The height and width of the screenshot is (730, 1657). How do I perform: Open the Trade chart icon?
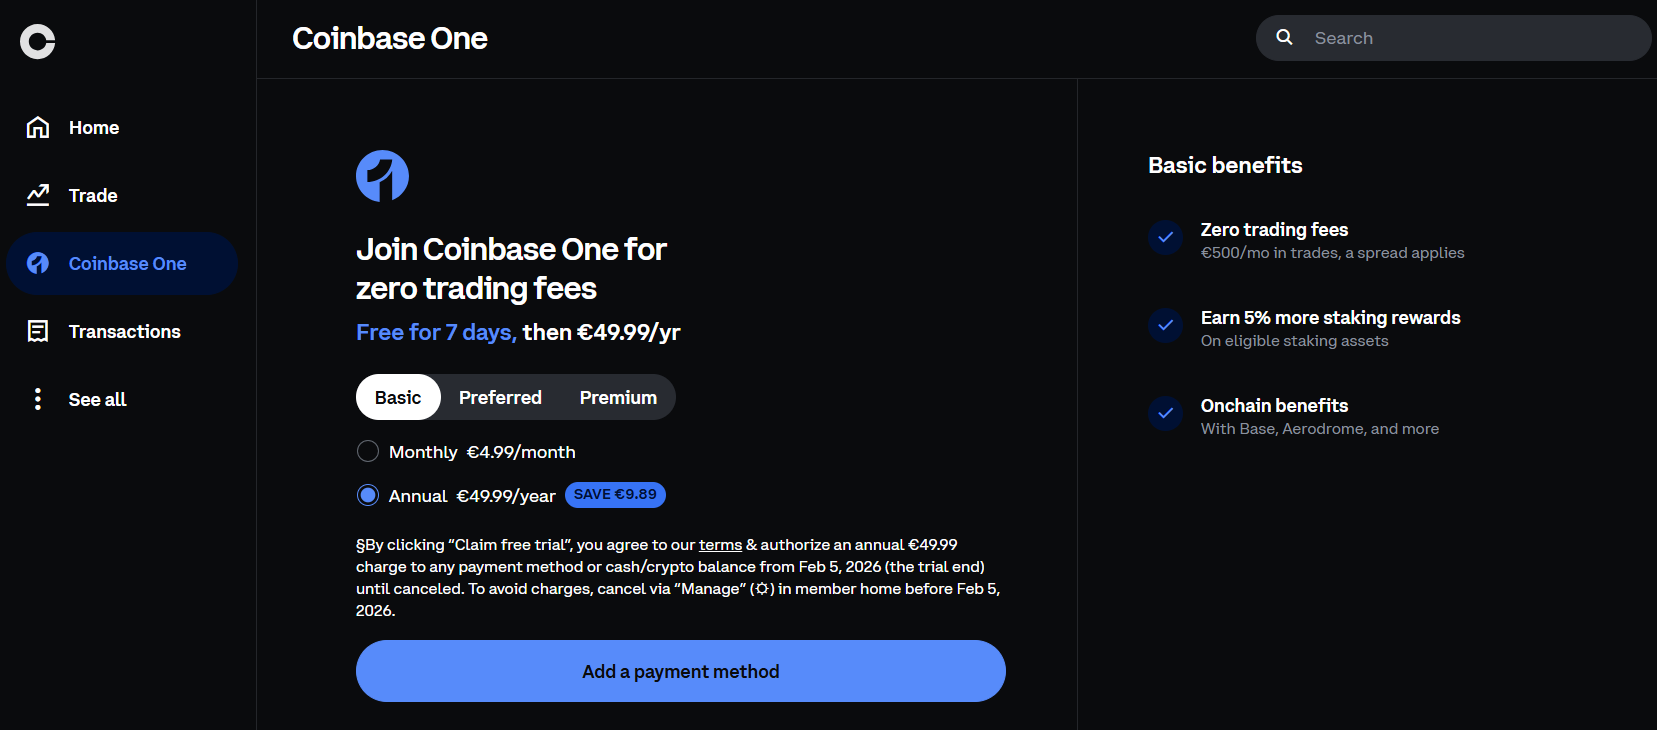[x=38, y=195]
